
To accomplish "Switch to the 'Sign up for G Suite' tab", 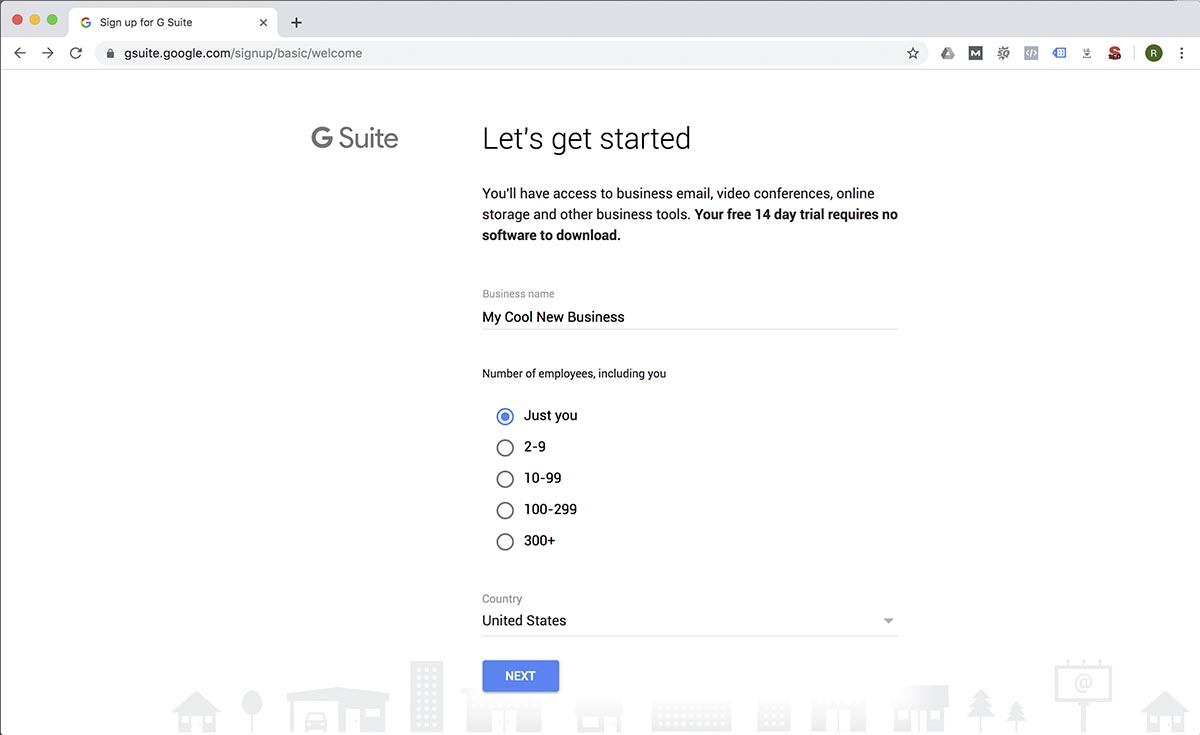I will point(160,21).
